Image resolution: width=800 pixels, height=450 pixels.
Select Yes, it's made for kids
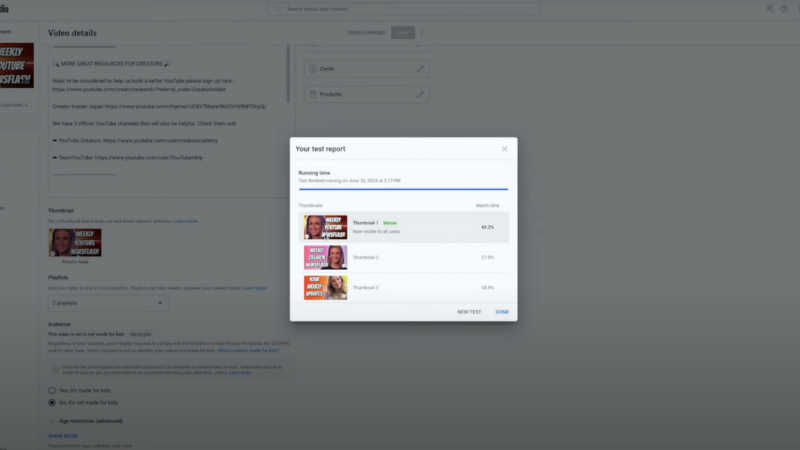52,390
